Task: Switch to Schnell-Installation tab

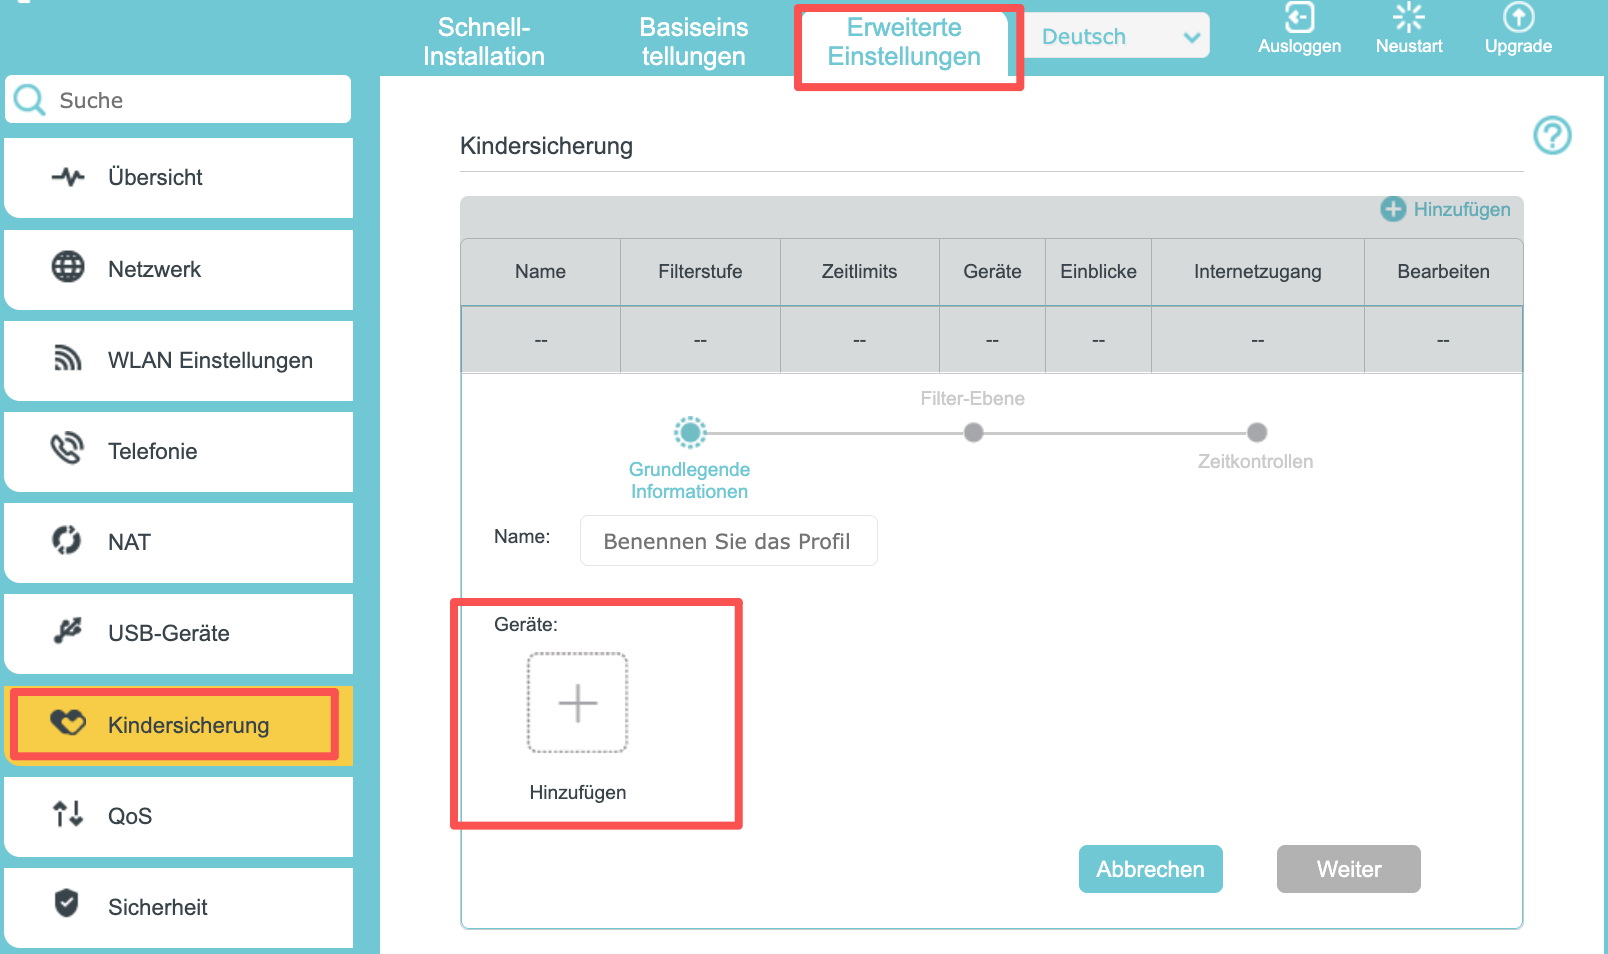Action: tap(484, 41)
